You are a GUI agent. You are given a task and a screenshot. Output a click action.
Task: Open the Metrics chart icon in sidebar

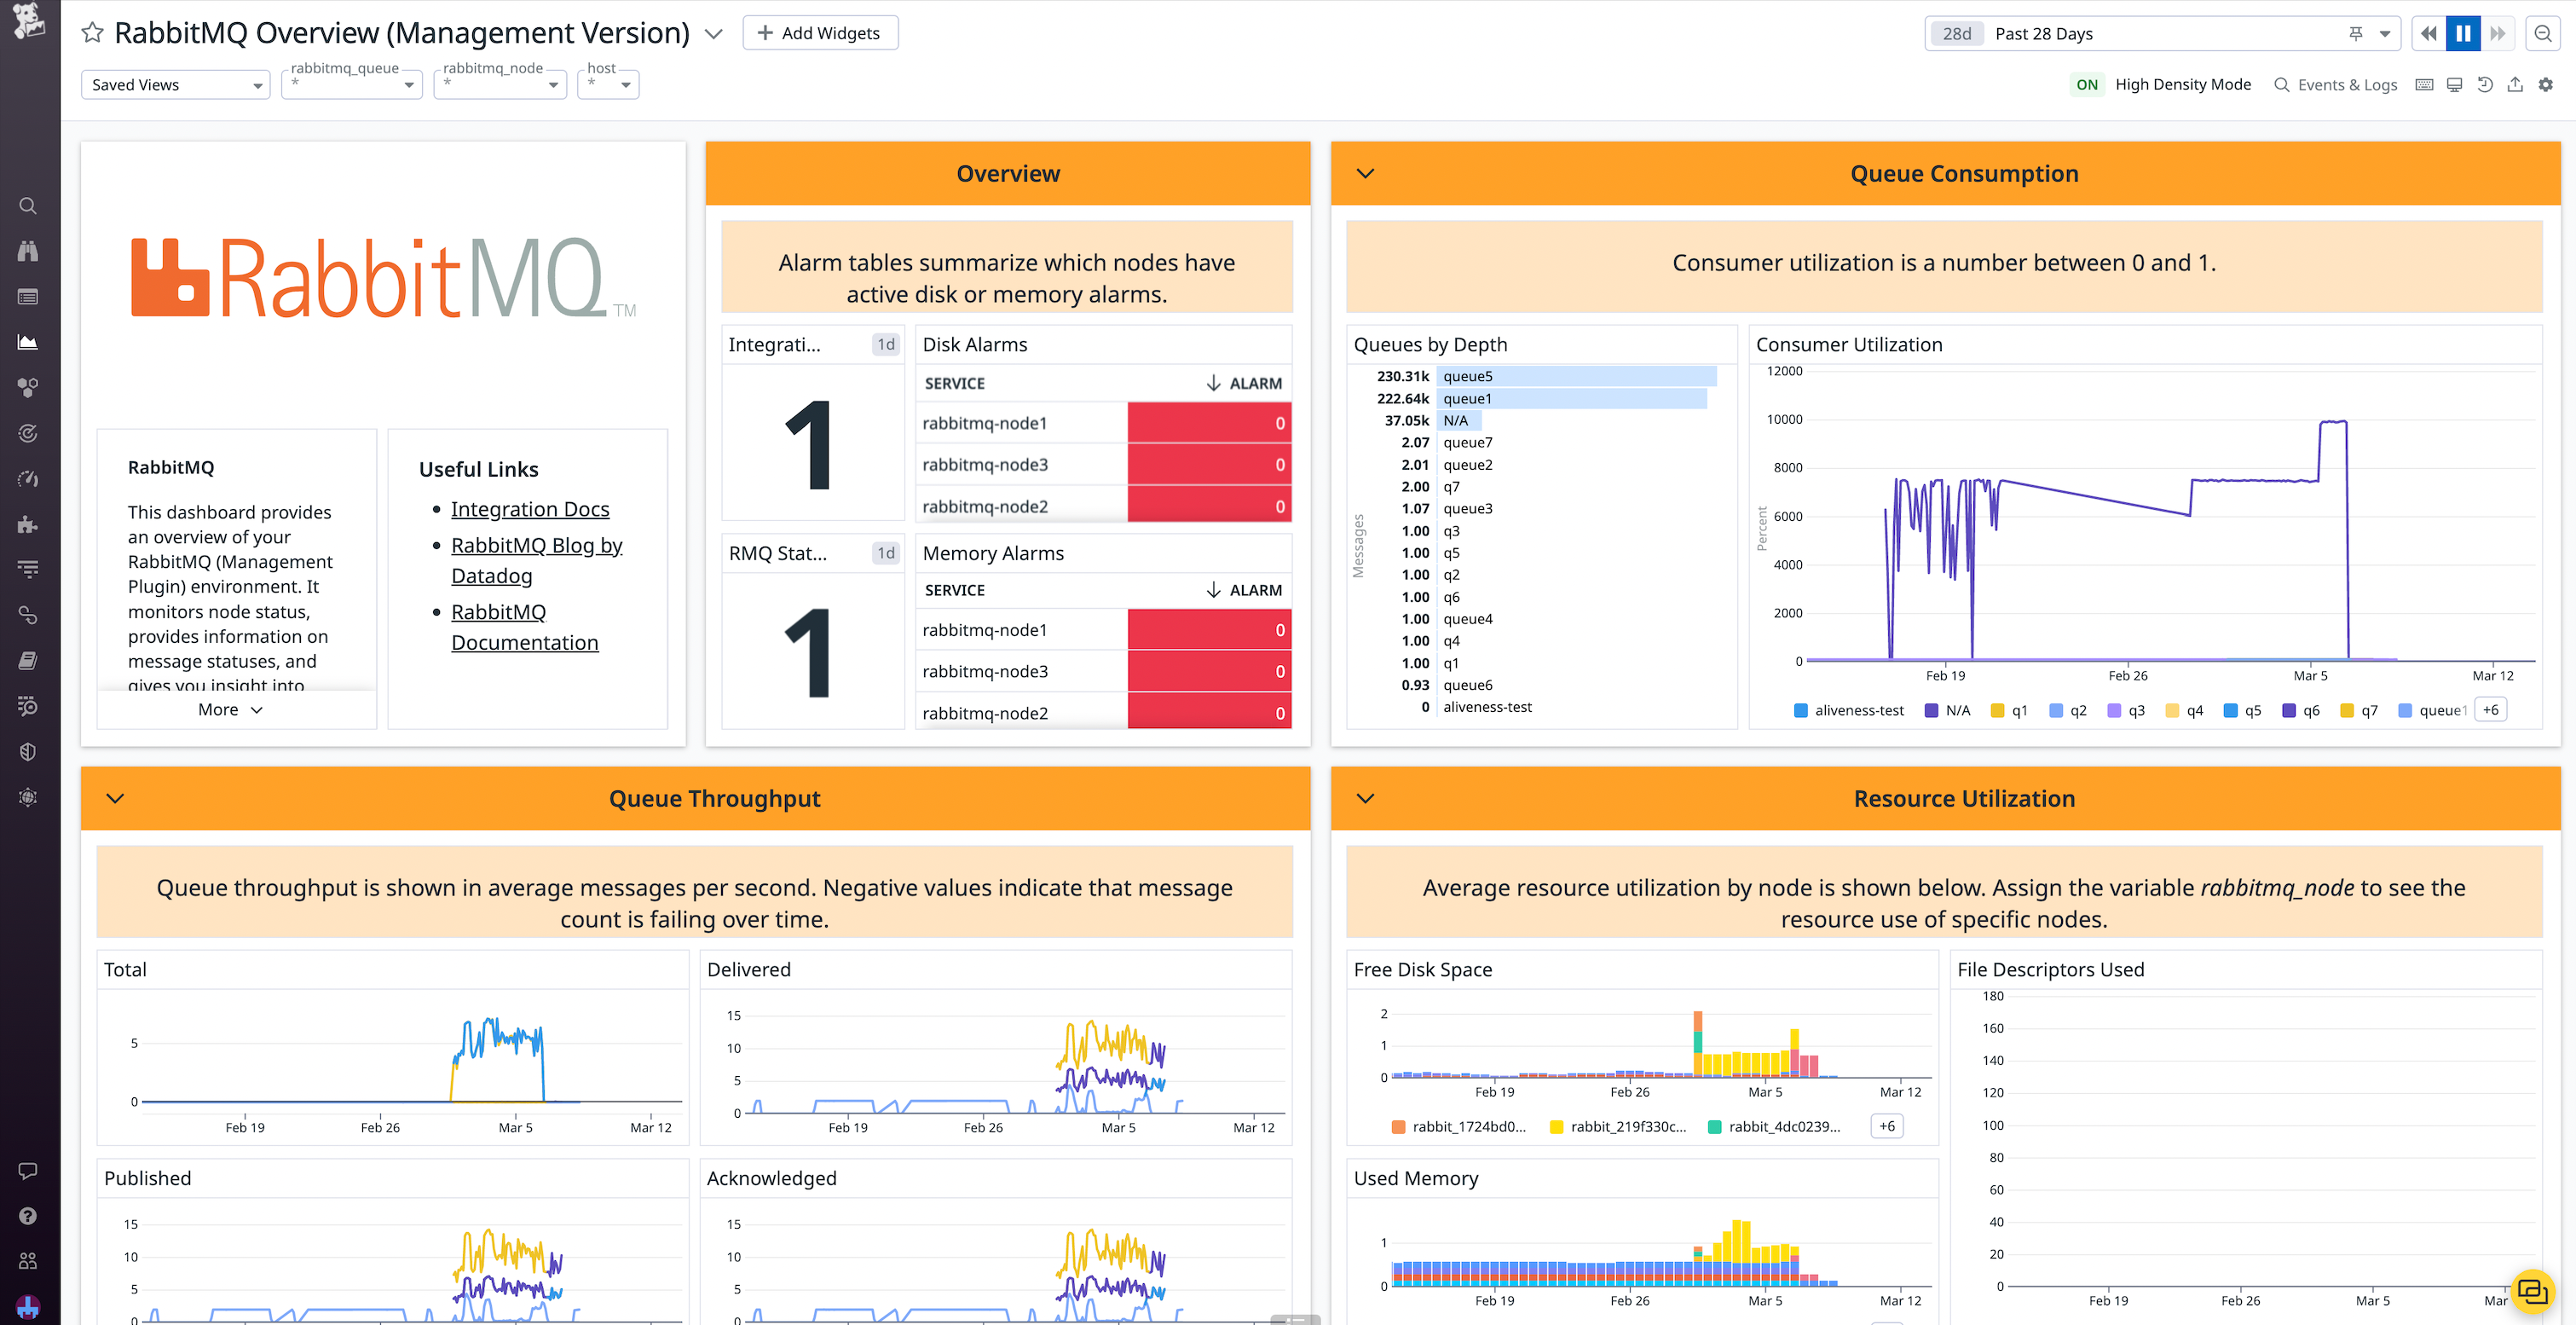[x=27, y=341]
